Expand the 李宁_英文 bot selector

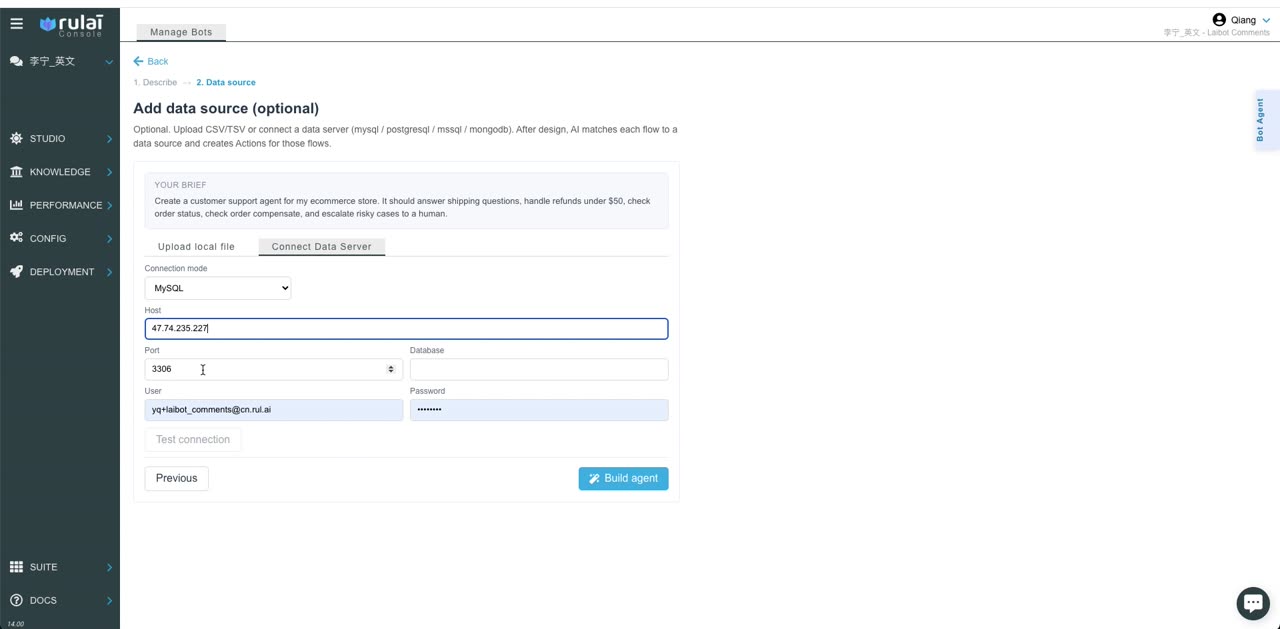coord(109,62)
